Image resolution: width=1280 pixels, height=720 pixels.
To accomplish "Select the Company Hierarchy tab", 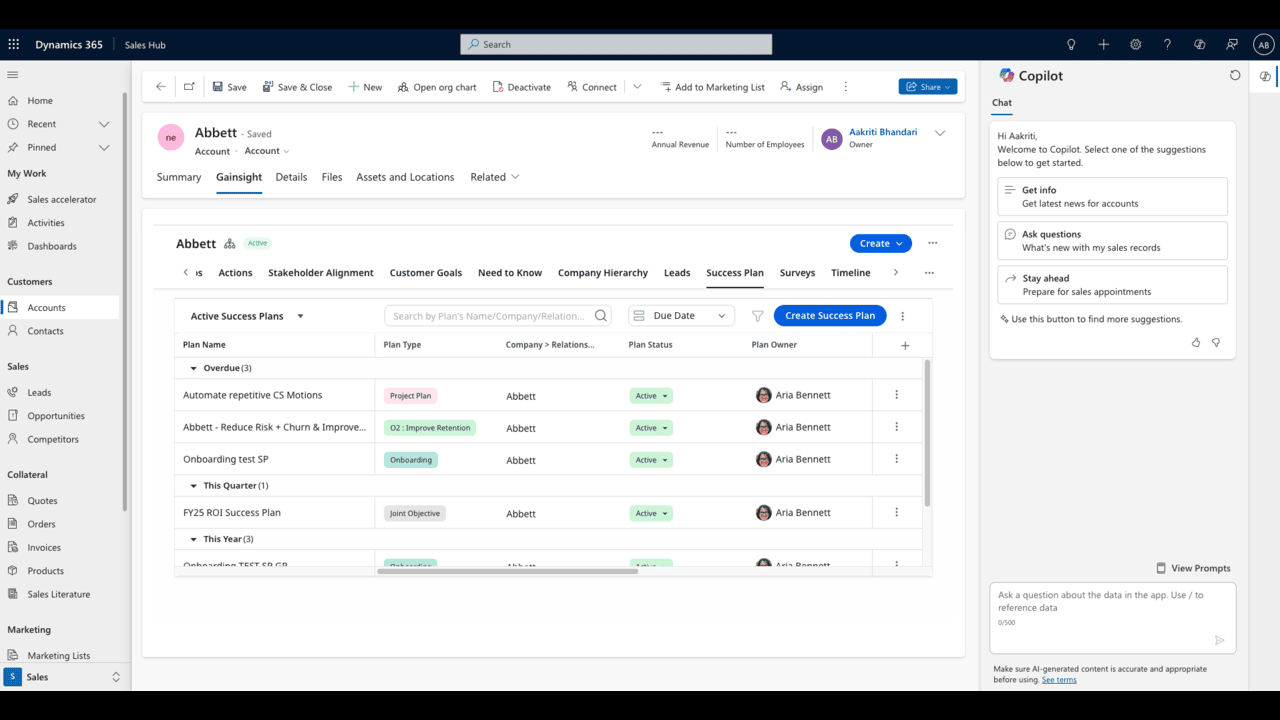I will point(603,273).
